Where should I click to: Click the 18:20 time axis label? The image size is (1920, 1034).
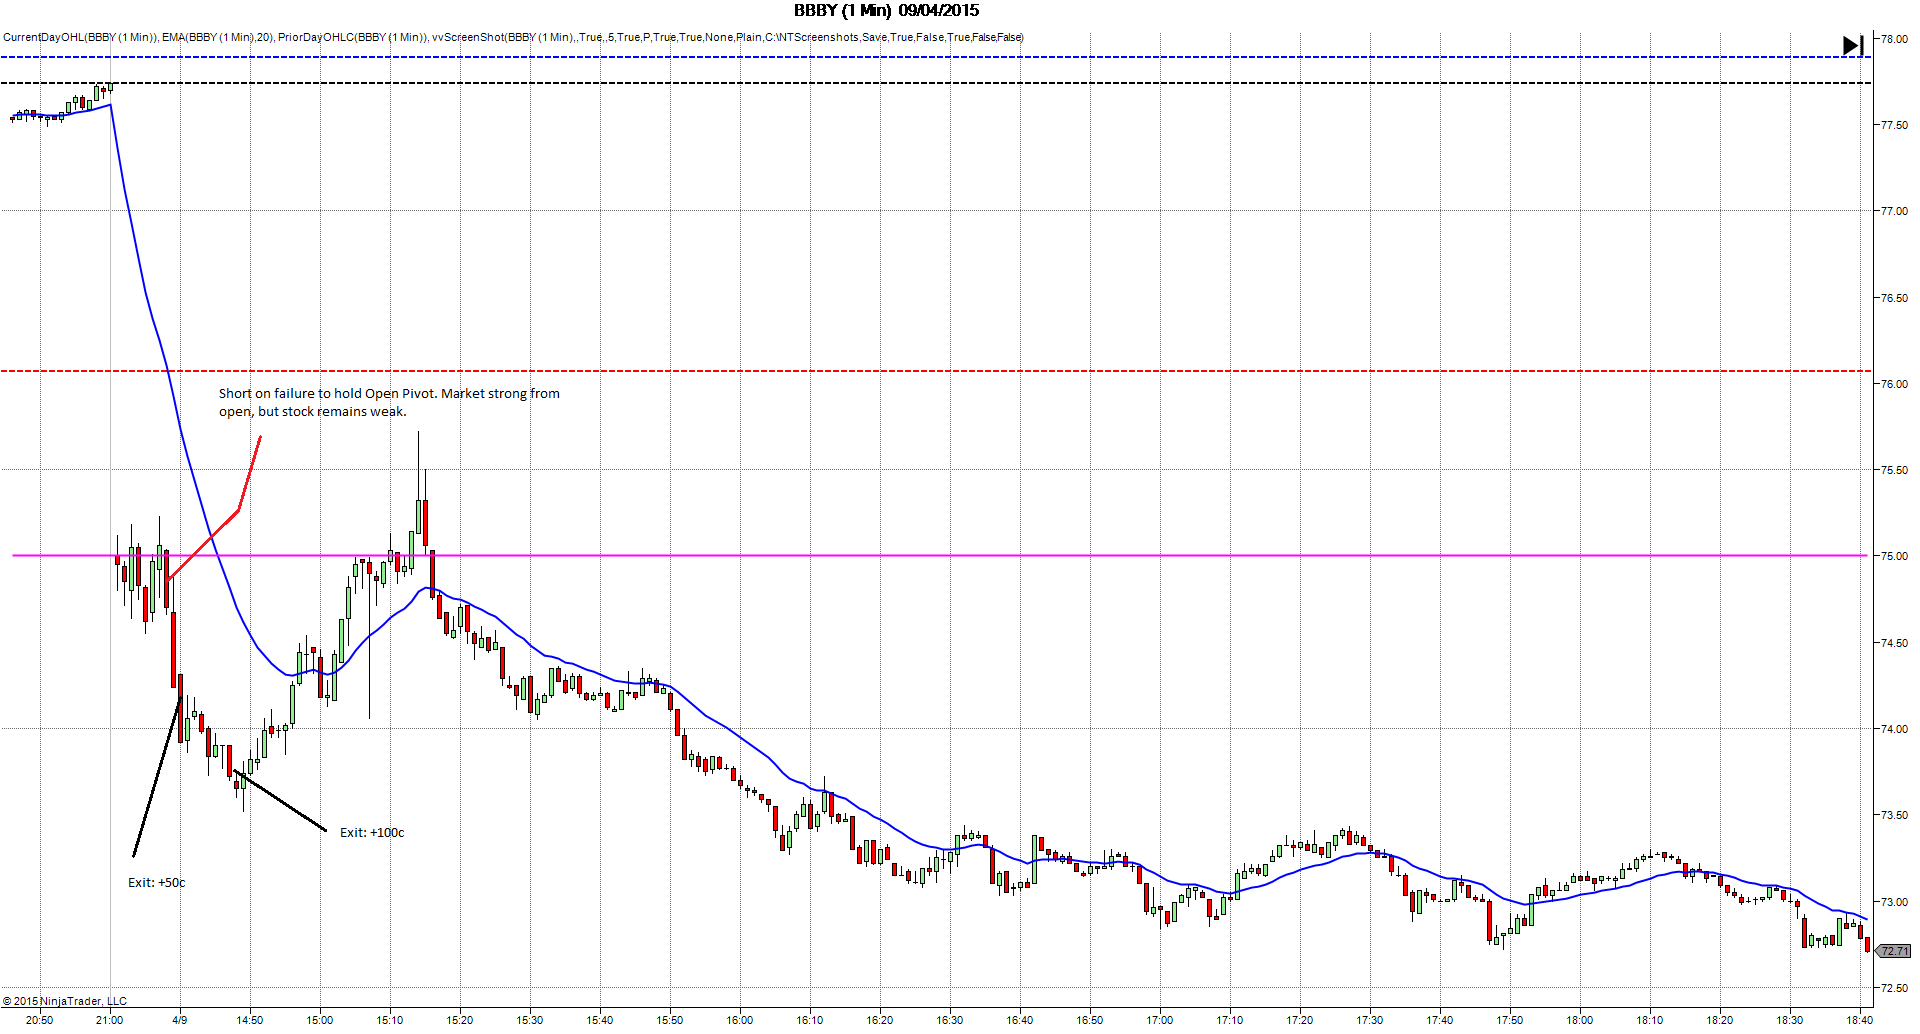click(1720, 1020)
